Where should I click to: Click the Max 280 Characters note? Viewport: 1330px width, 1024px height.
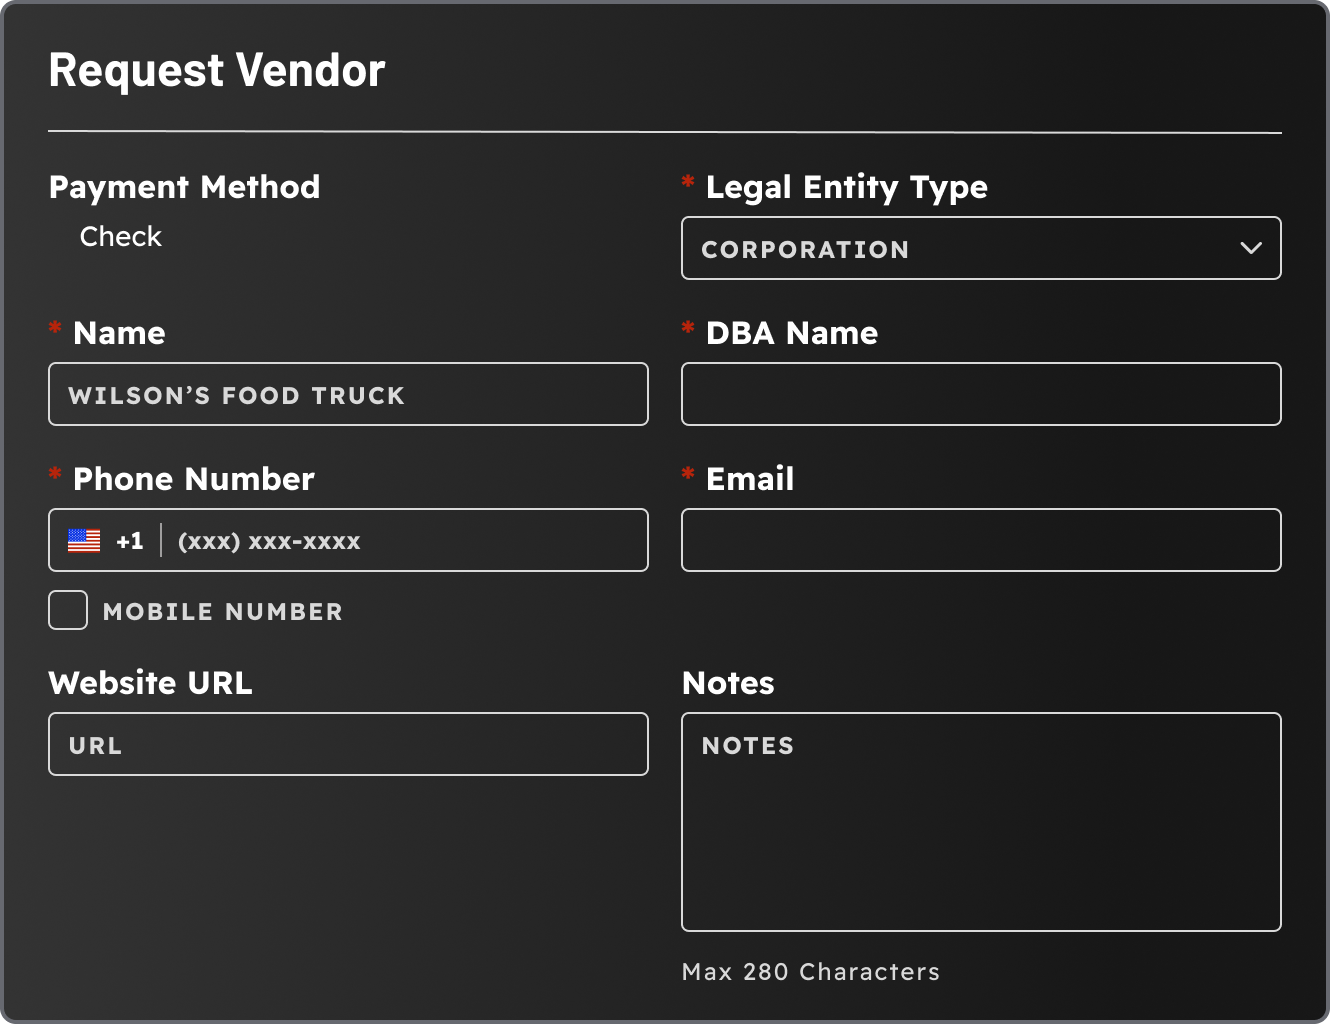810,971
